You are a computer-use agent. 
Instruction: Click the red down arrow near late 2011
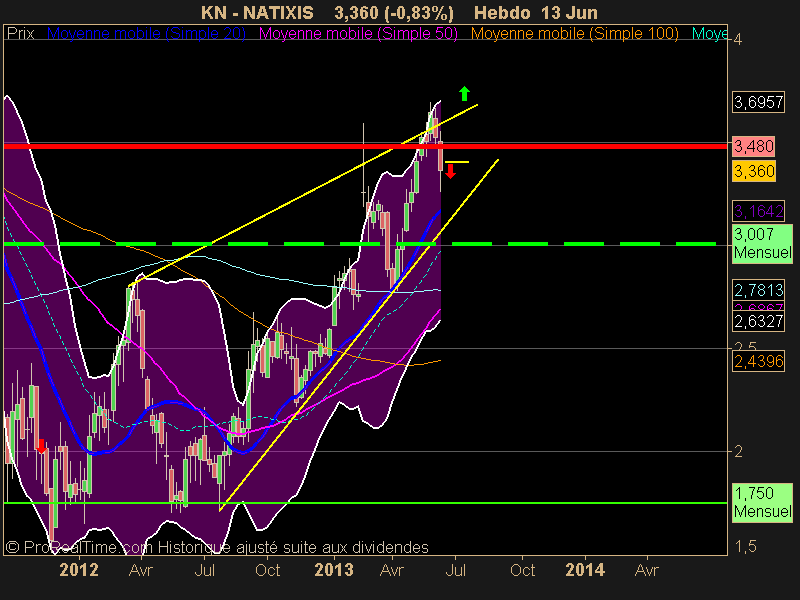(41, 446)
